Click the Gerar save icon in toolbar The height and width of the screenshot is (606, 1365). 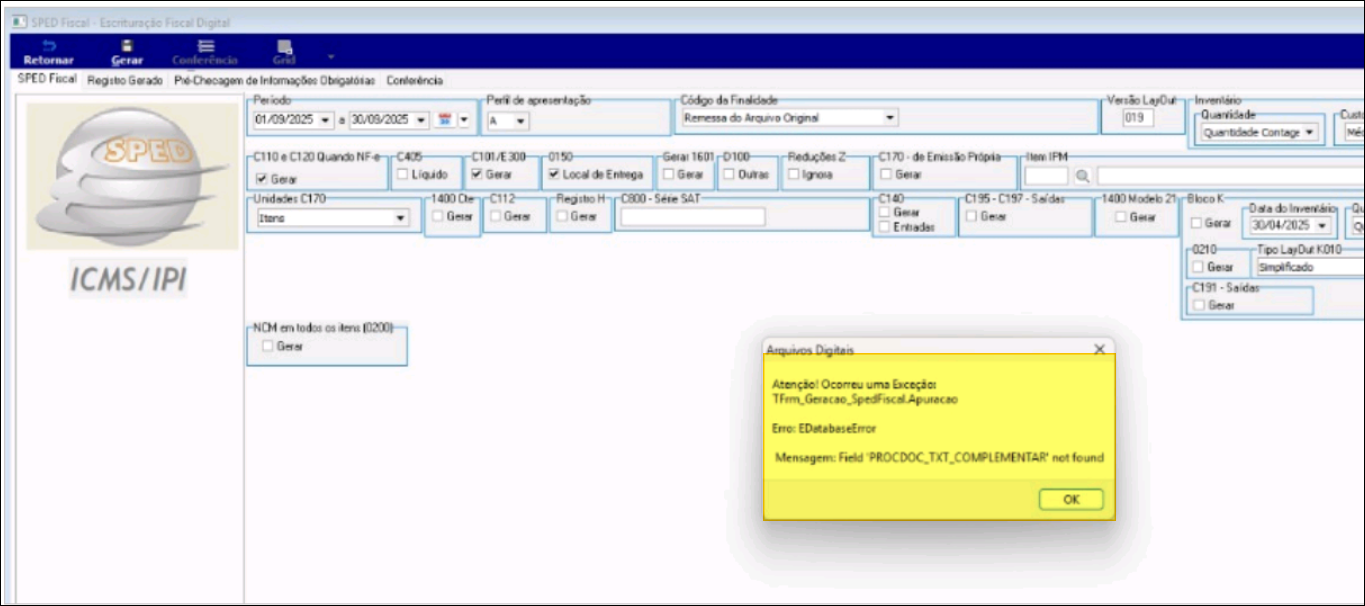point(127,46)
